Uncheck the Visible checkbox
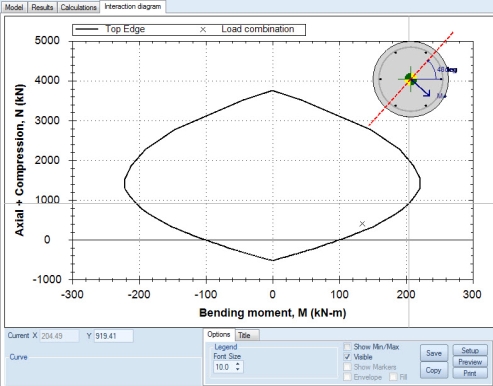 347,357
